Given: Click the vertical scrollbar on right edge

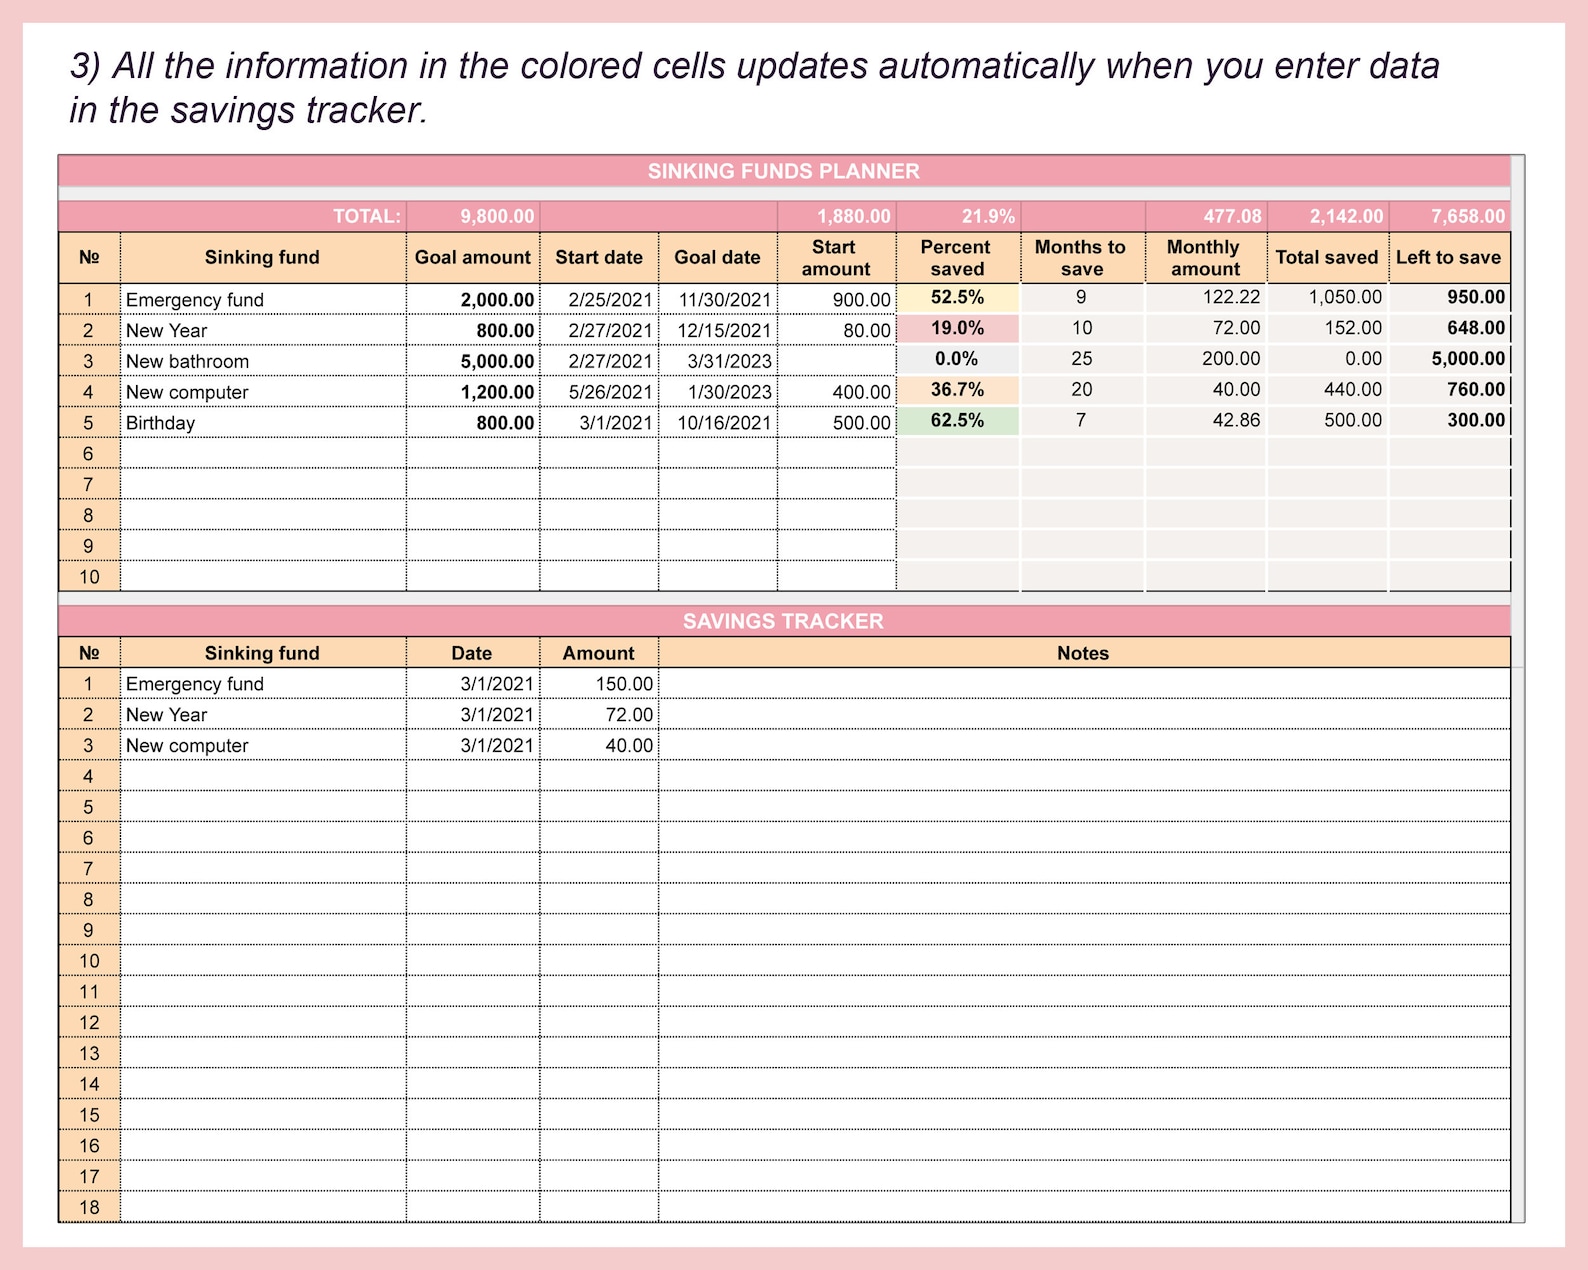Looking at the screenshot, I should point(1518,689).
